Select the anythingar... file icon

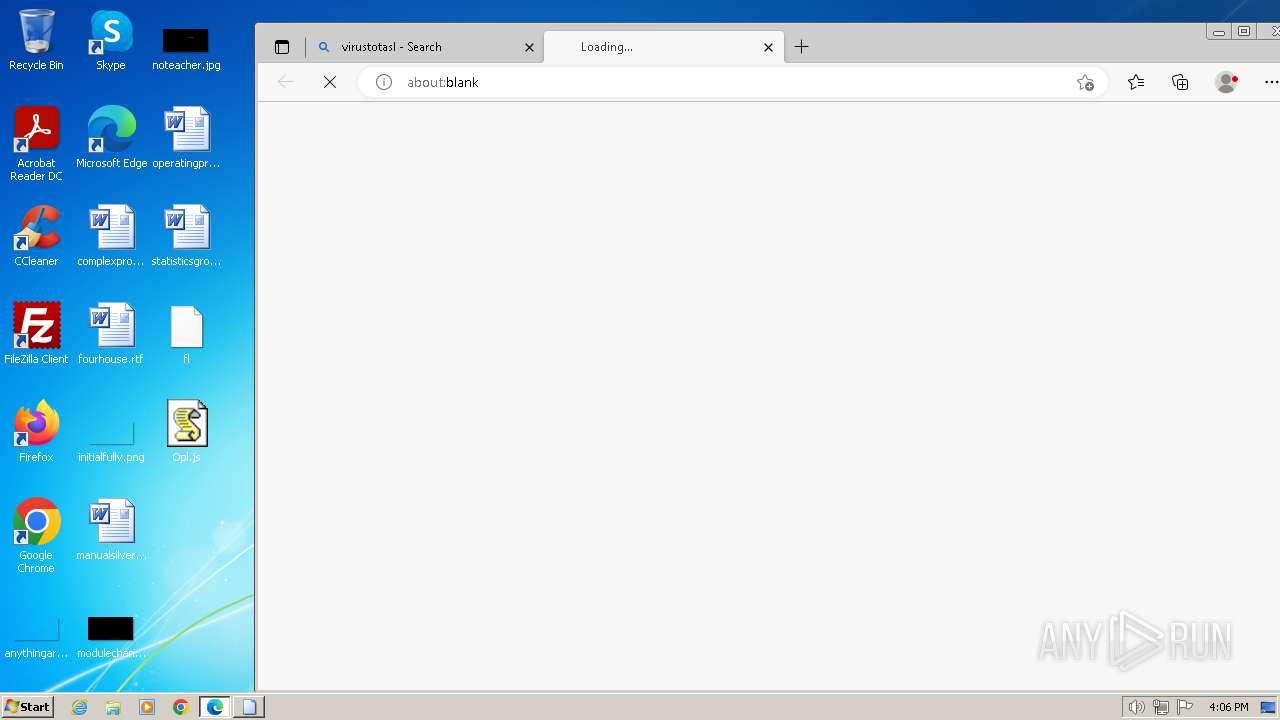tap(36, 639)
